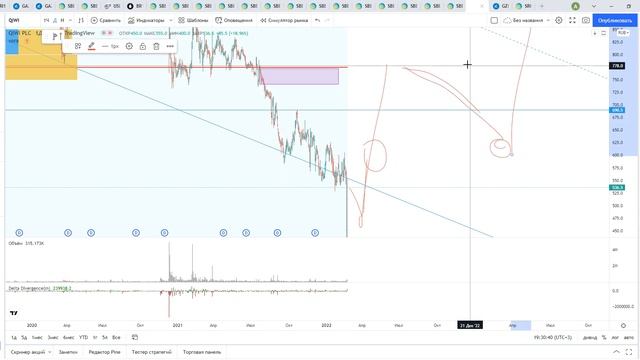Open the saved chart layout 'Без названия'
The image size is (640, 360).
524,20
